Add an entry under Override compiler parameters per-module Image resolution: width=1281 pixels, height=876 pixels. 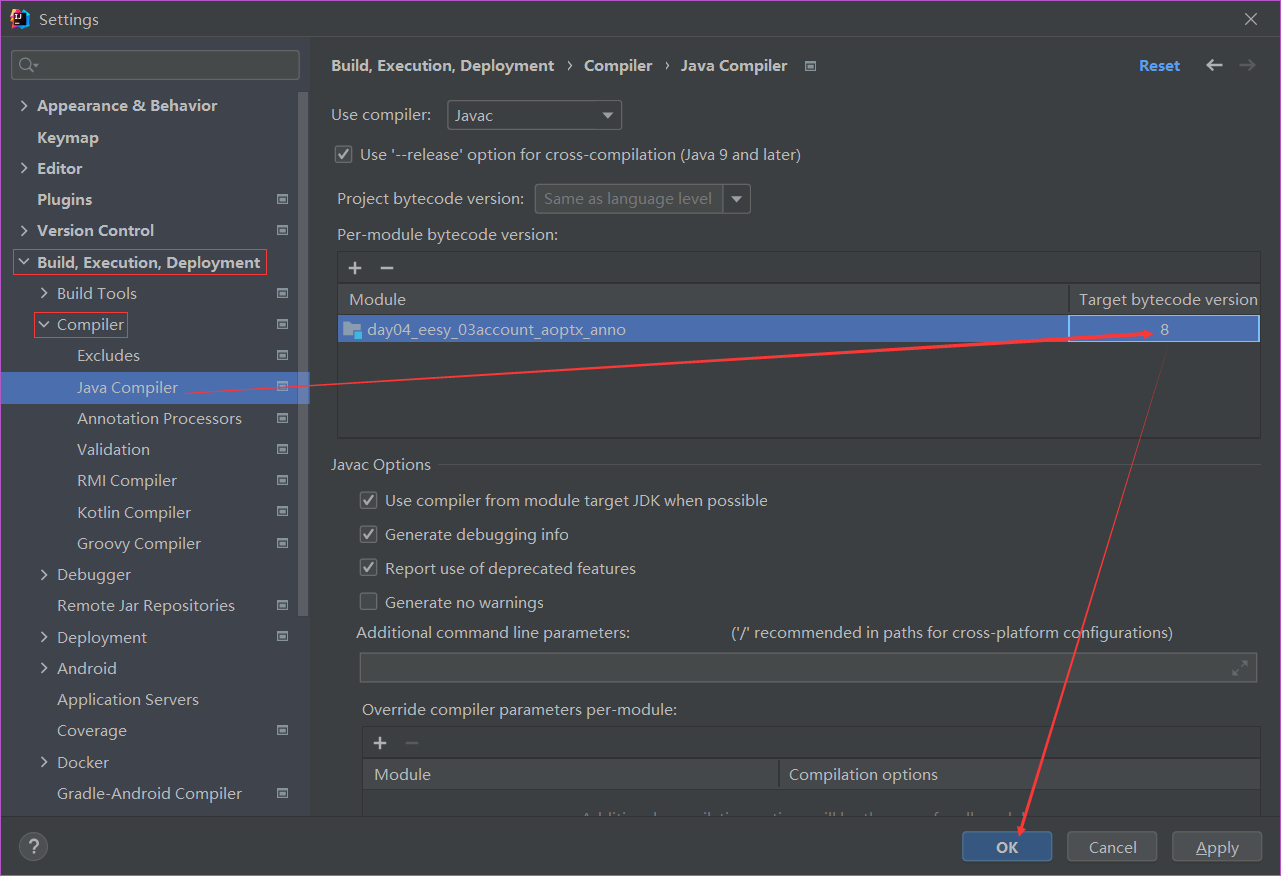pyautogui.click(x=380, y=742)
